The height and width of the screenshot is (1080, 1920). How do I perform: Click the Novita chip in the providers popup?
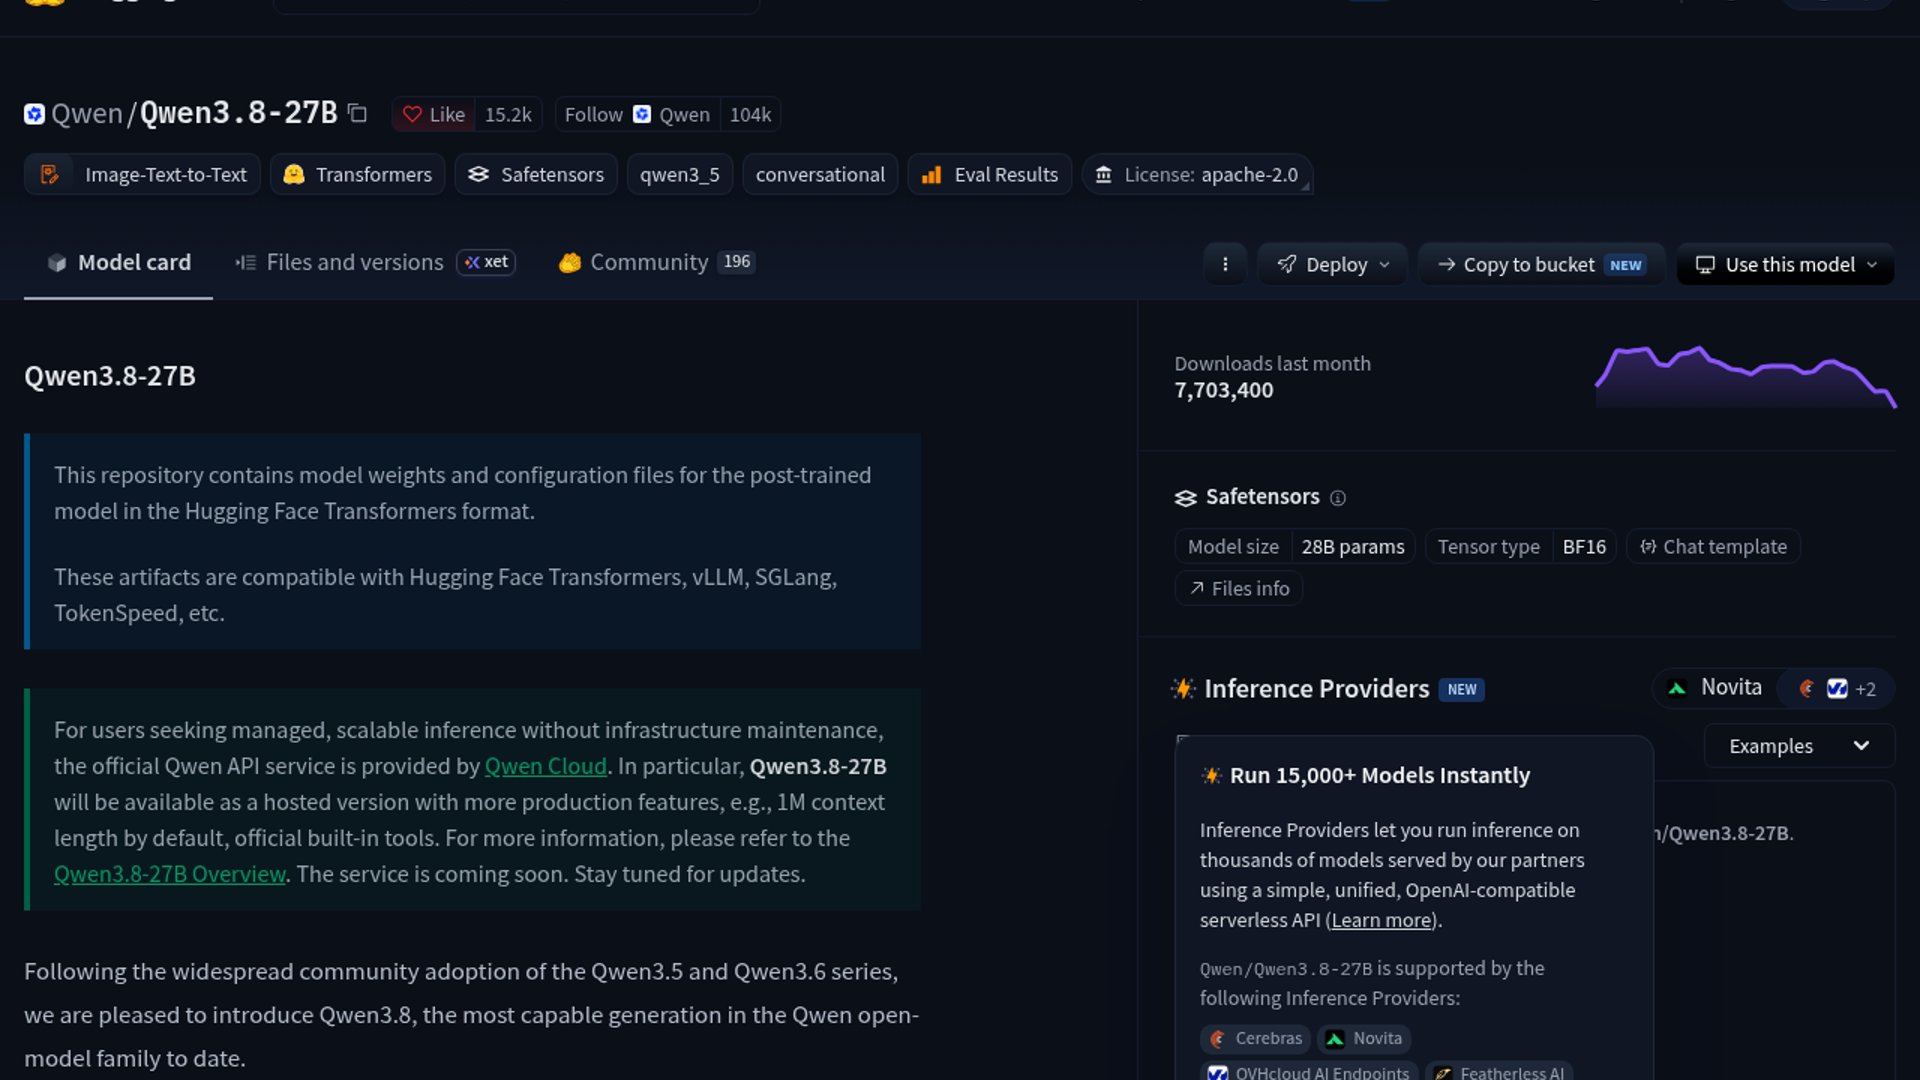click(1364, 1039)
